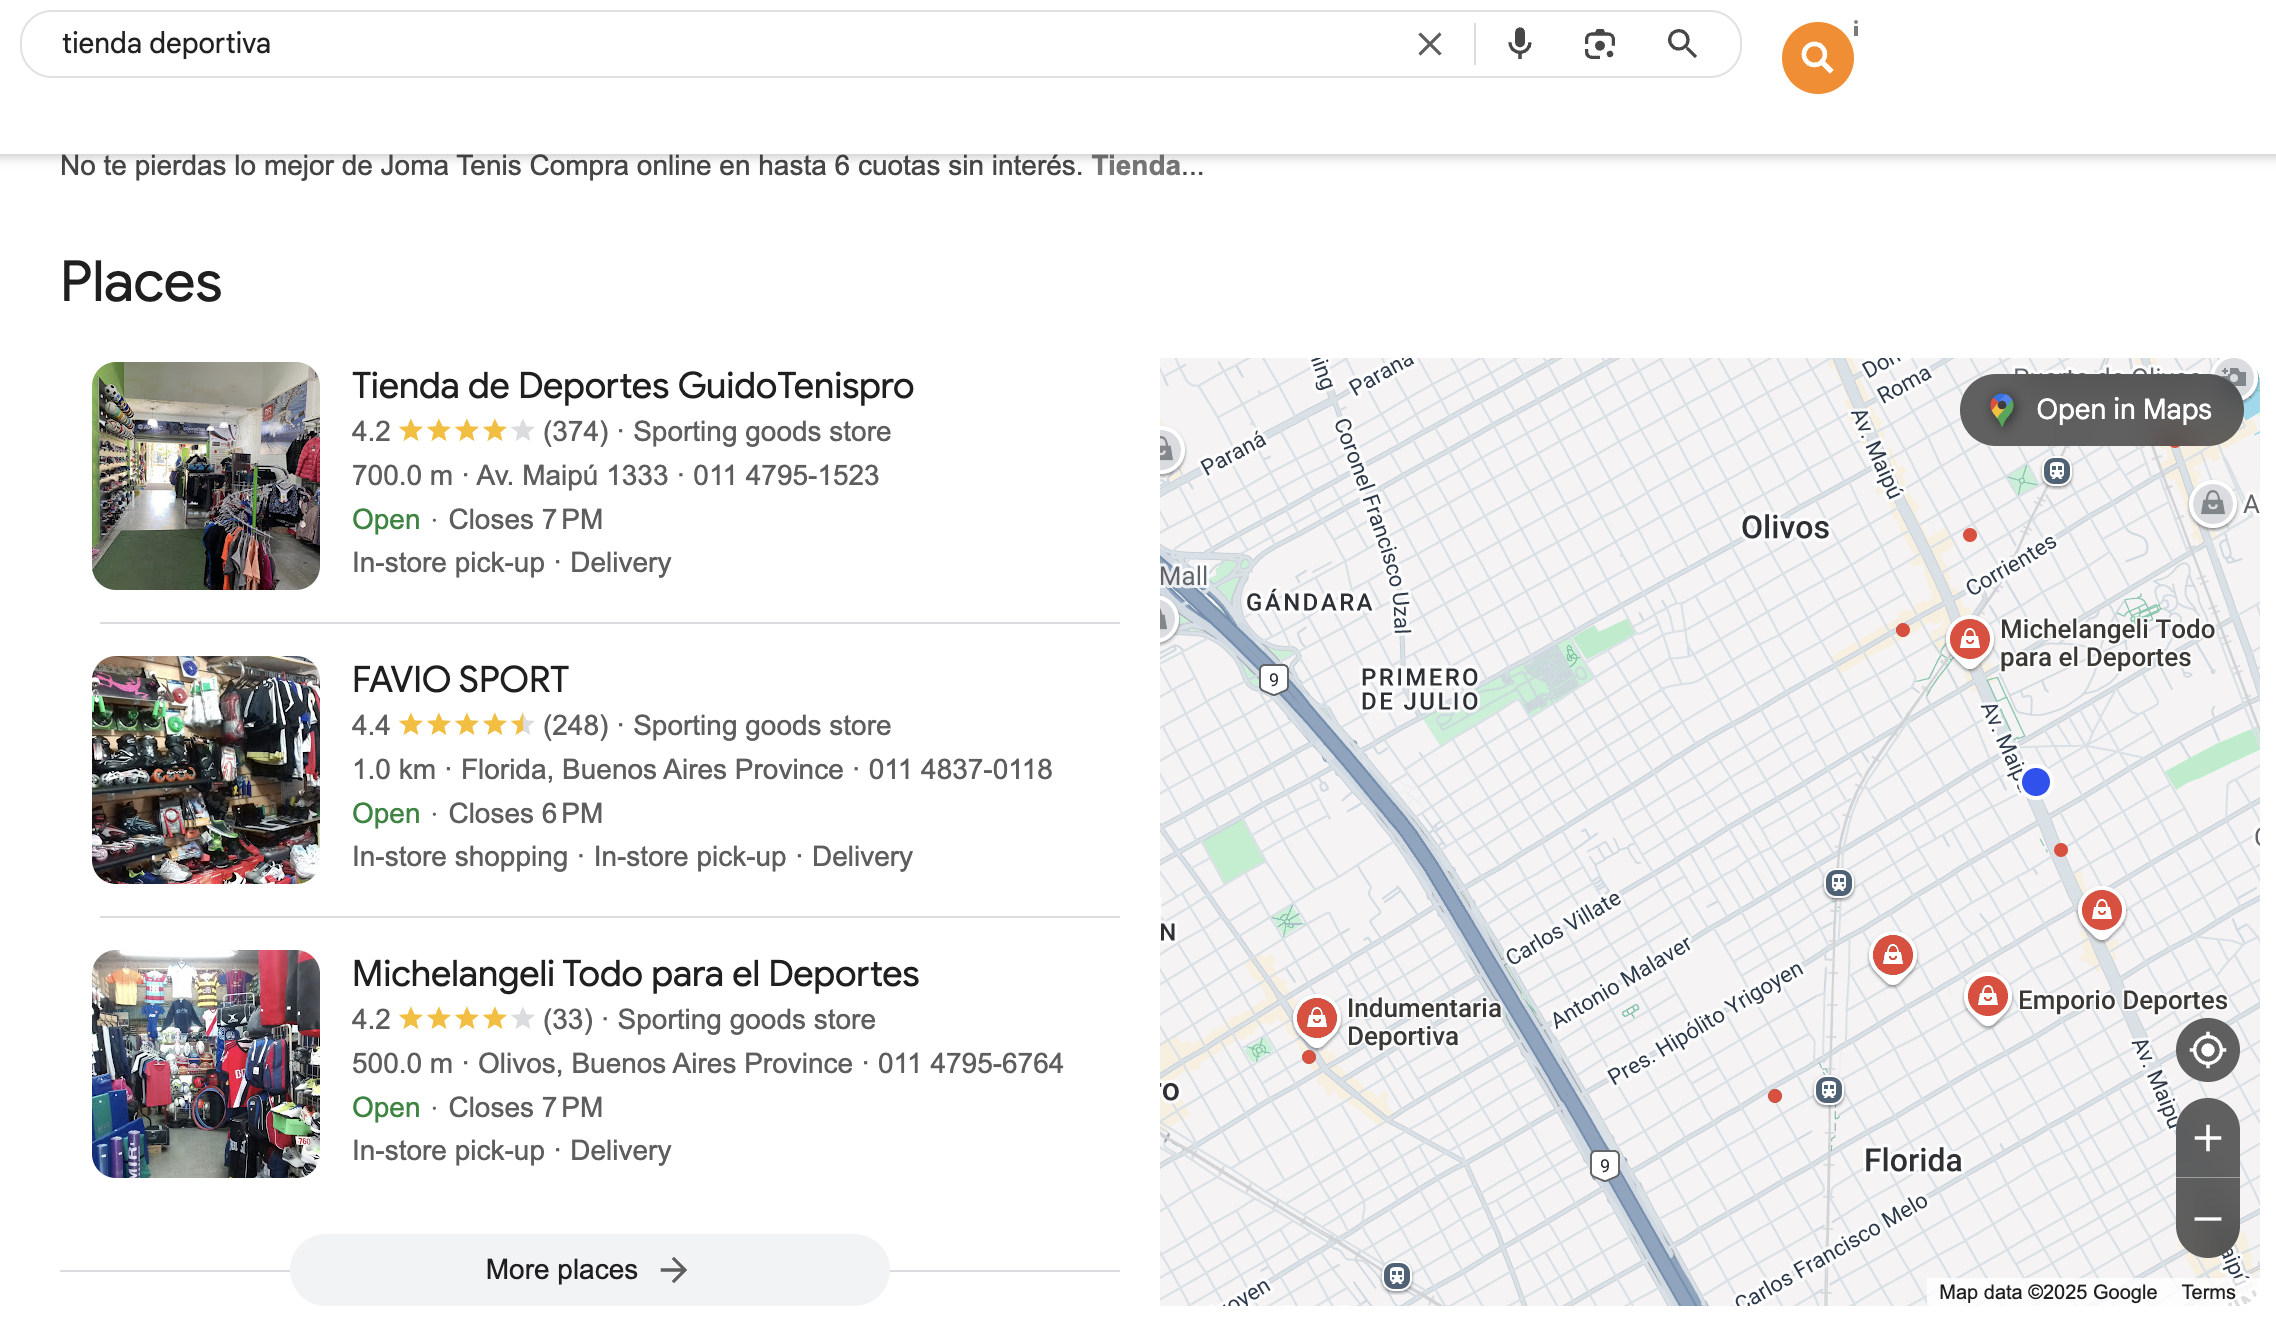Screen dimensions: 2276x1336
Task: Zoom in on the map
Action: point(2208,1138)
